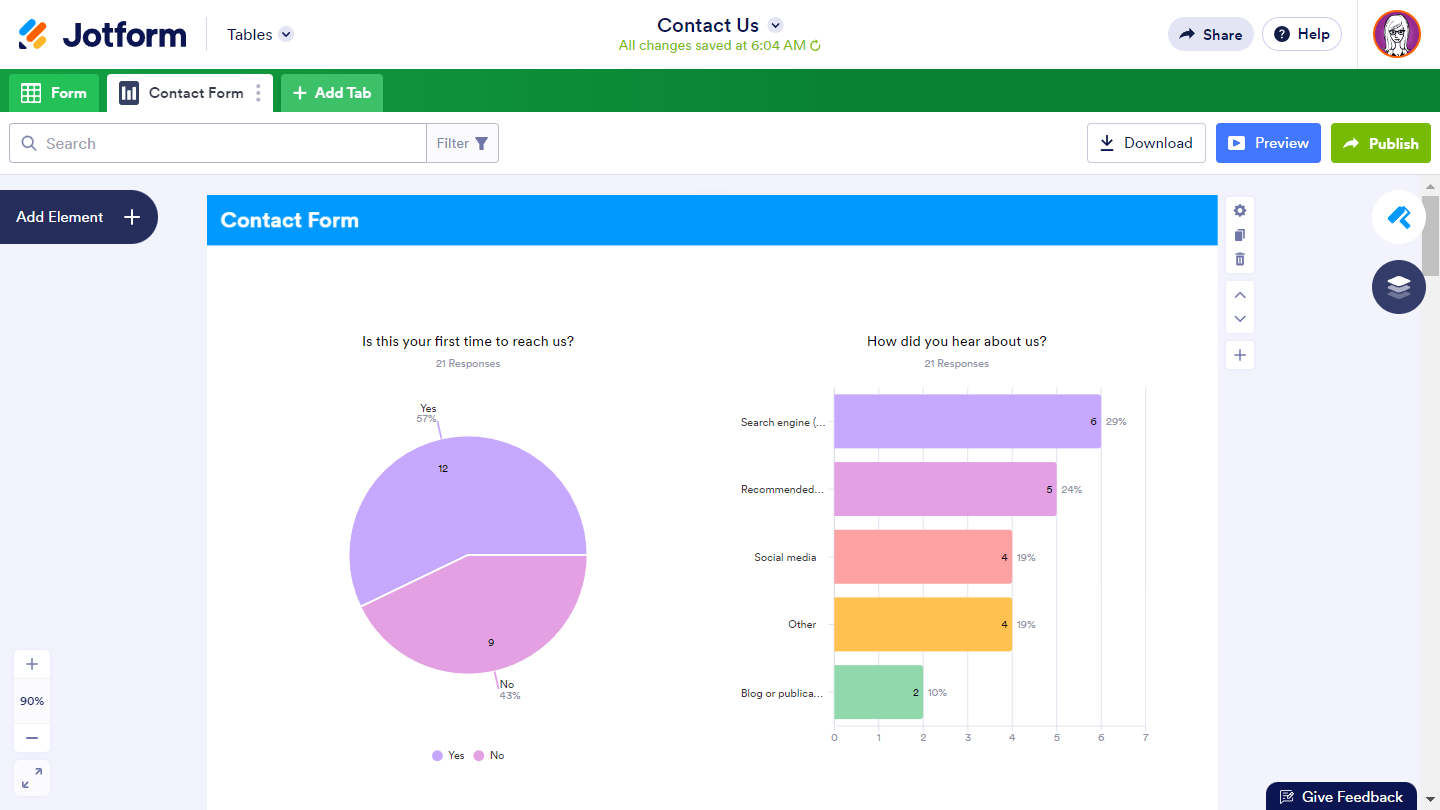The height and width of the screenshot is (810, 1440).
Task: Duplicate the element with the copy icon
Action: pyautogui.click(x=1240, y=235)
